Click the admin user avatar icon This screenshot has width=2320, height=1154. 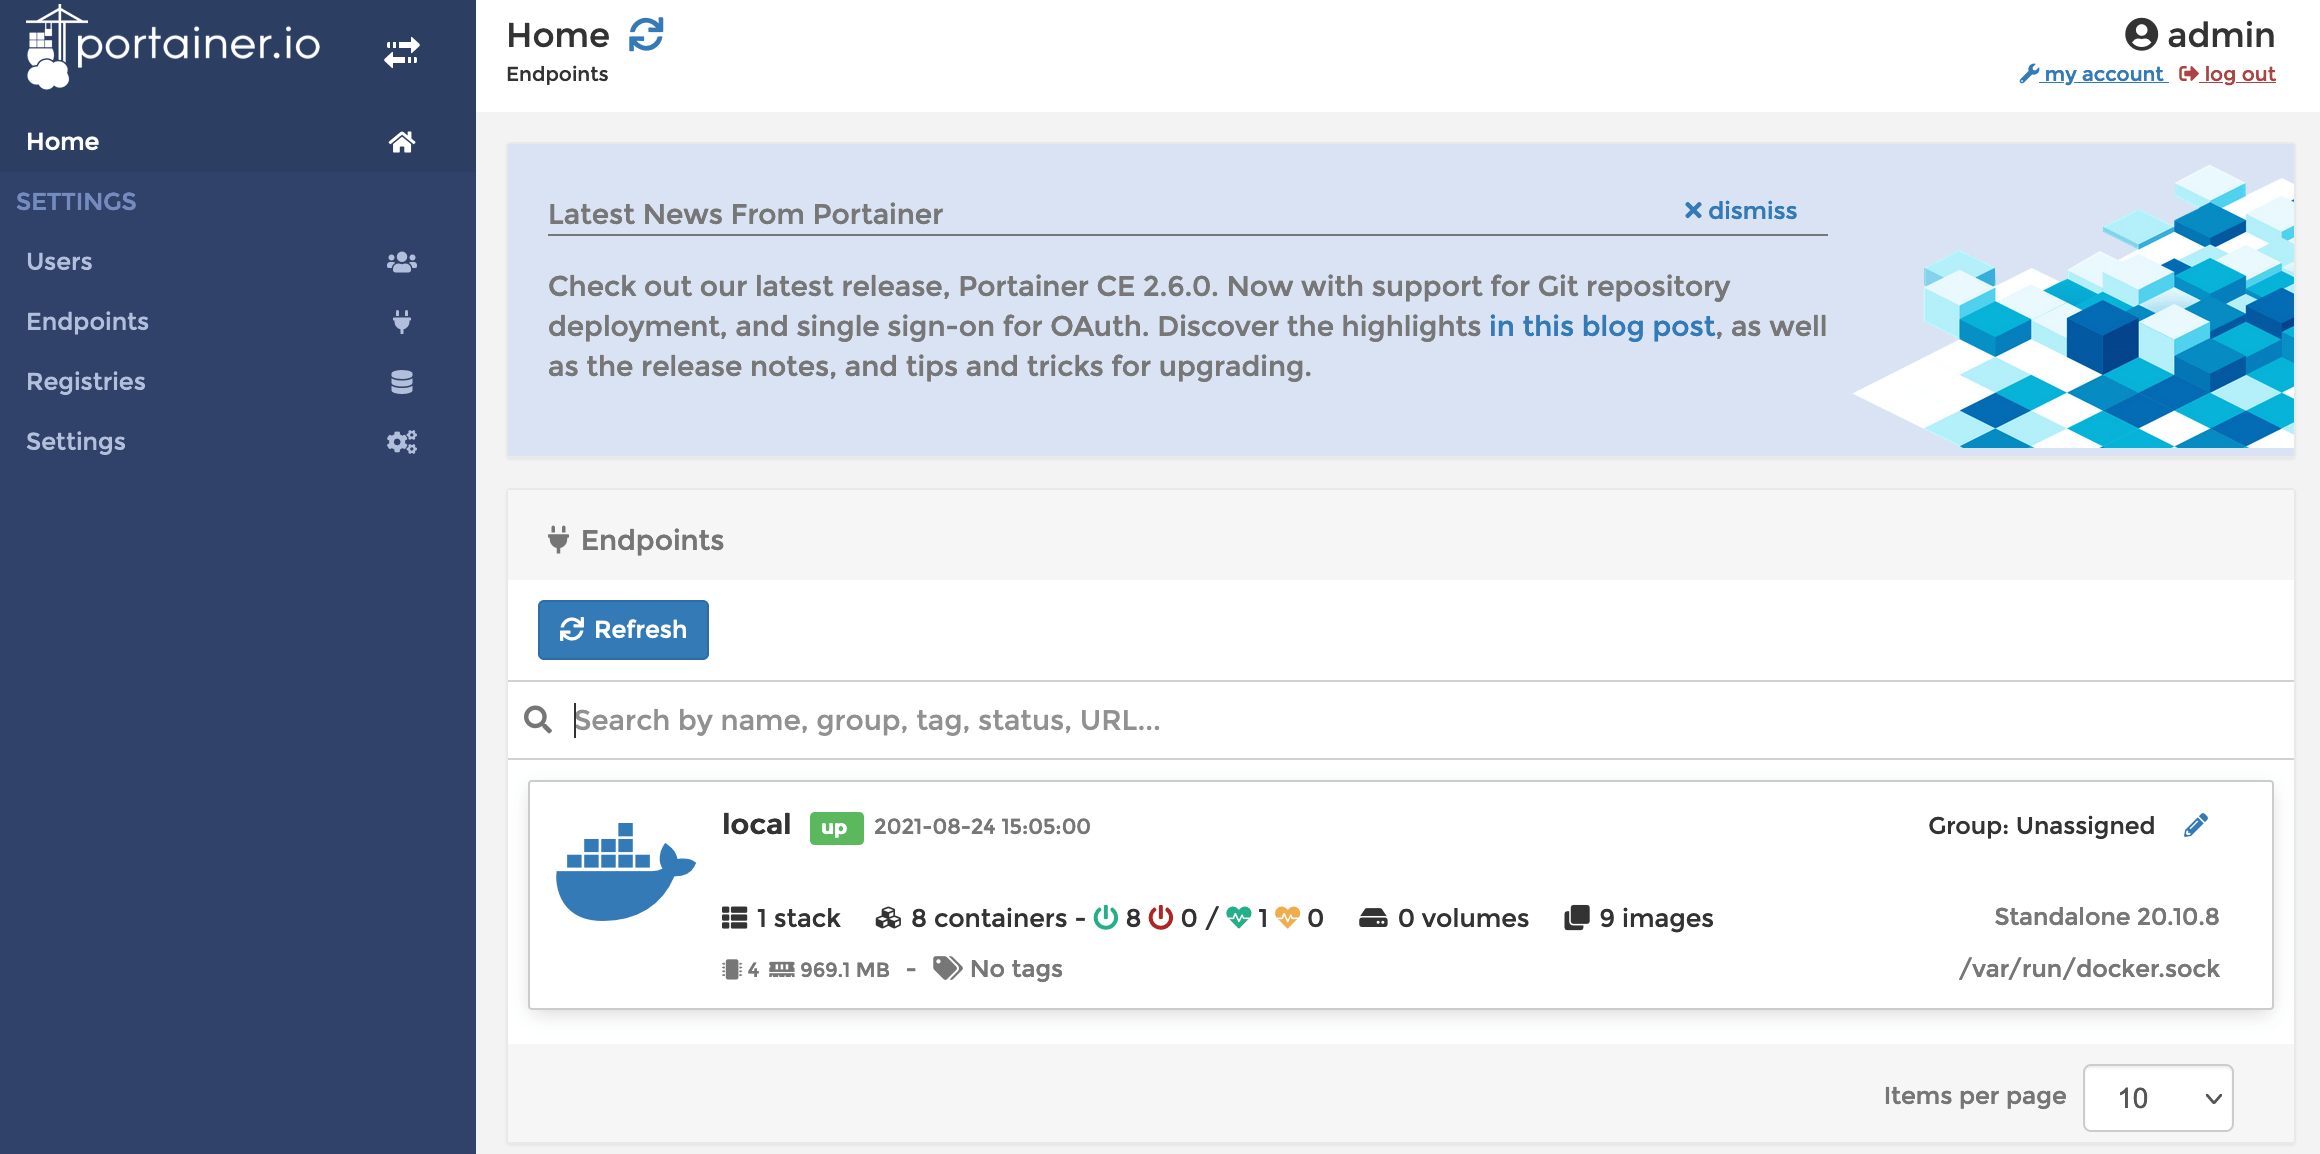coord(2141,35)
